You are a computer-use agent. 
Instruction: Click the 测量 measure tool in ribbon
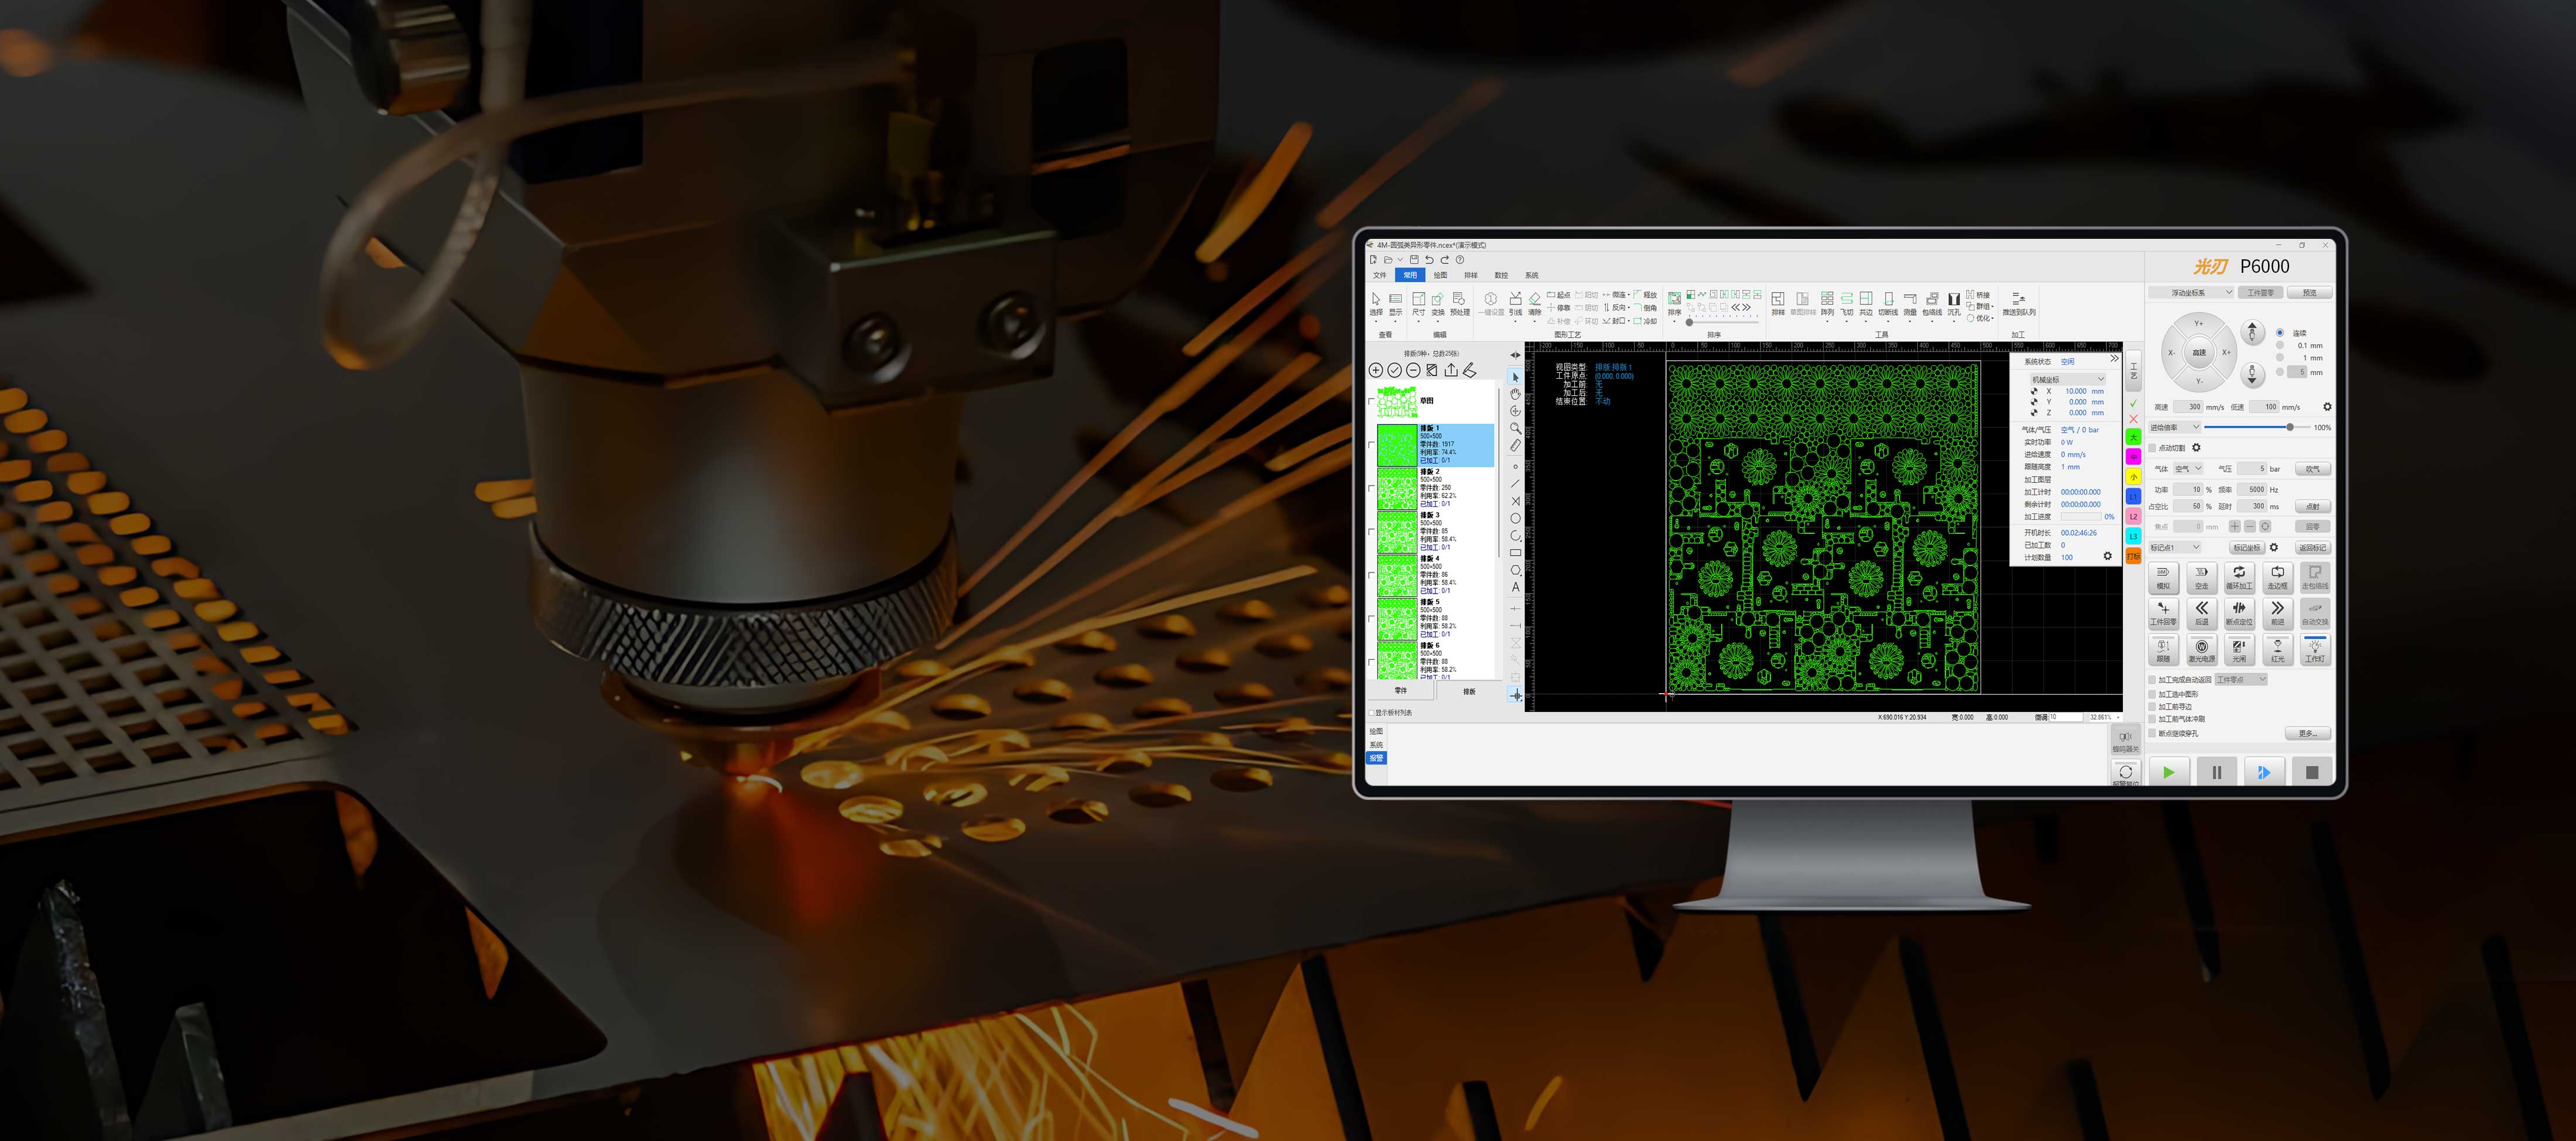coord(1910,300)
